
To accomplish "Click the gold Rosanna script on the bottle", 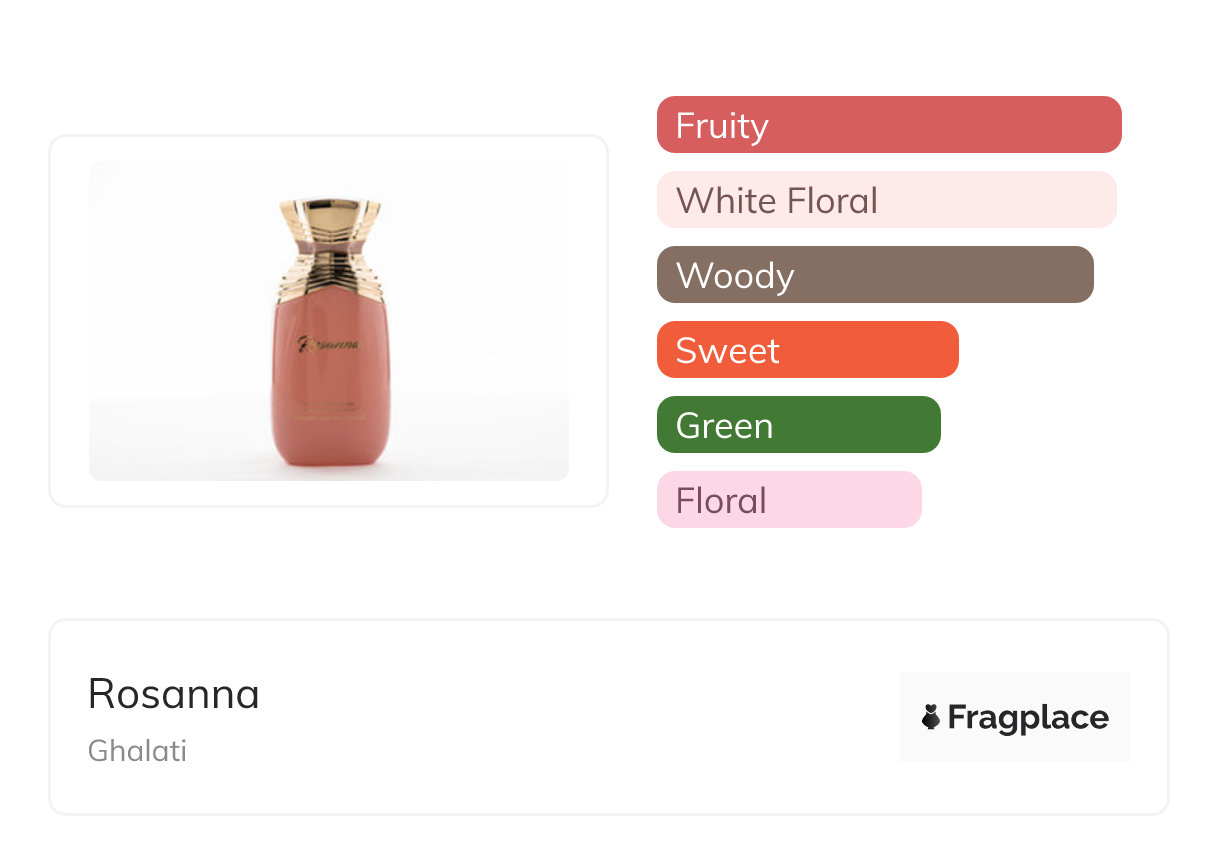I will click(329, 345).
